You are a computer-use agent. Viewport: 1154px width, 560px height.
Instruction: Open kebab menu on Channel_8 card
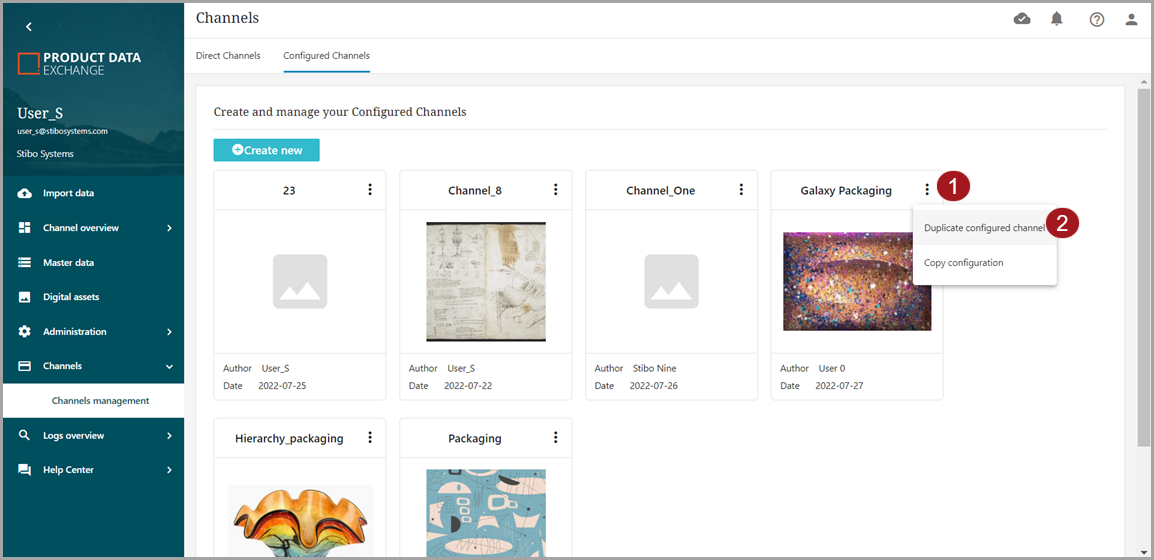click(556, 190)
